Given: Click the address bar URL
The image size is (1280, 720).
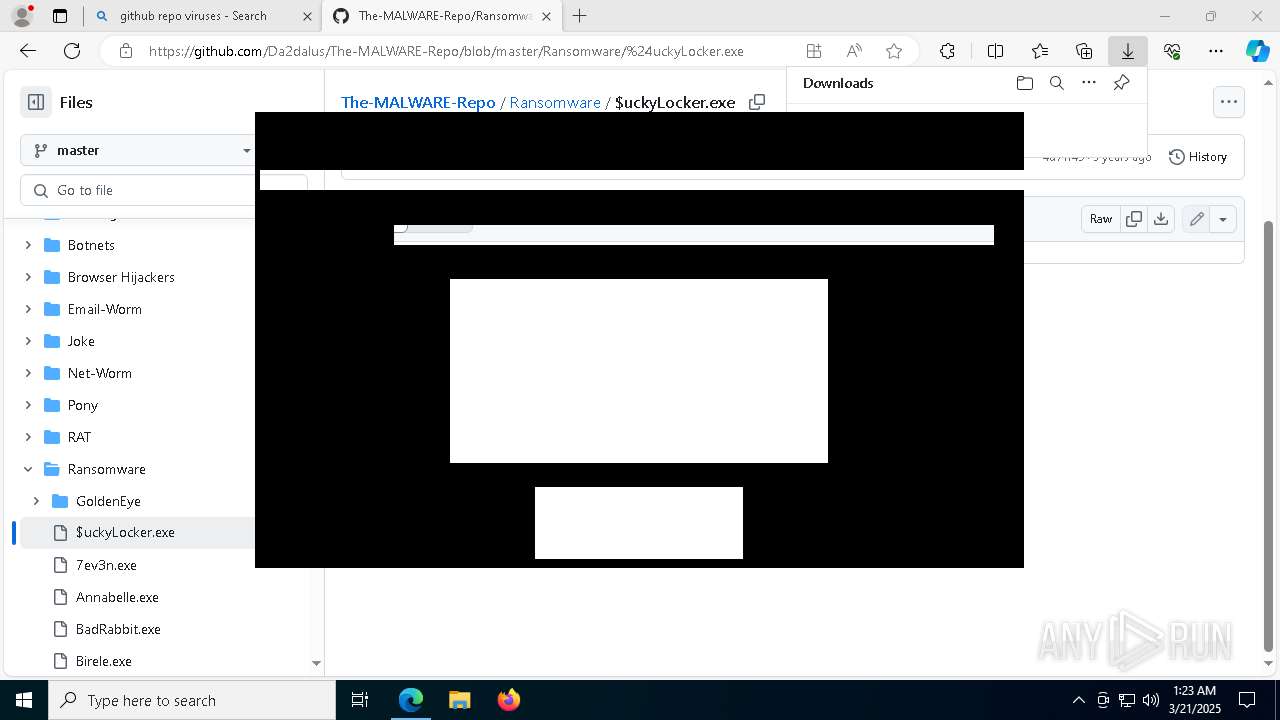Looking at the screenshot, I should 446,51.
